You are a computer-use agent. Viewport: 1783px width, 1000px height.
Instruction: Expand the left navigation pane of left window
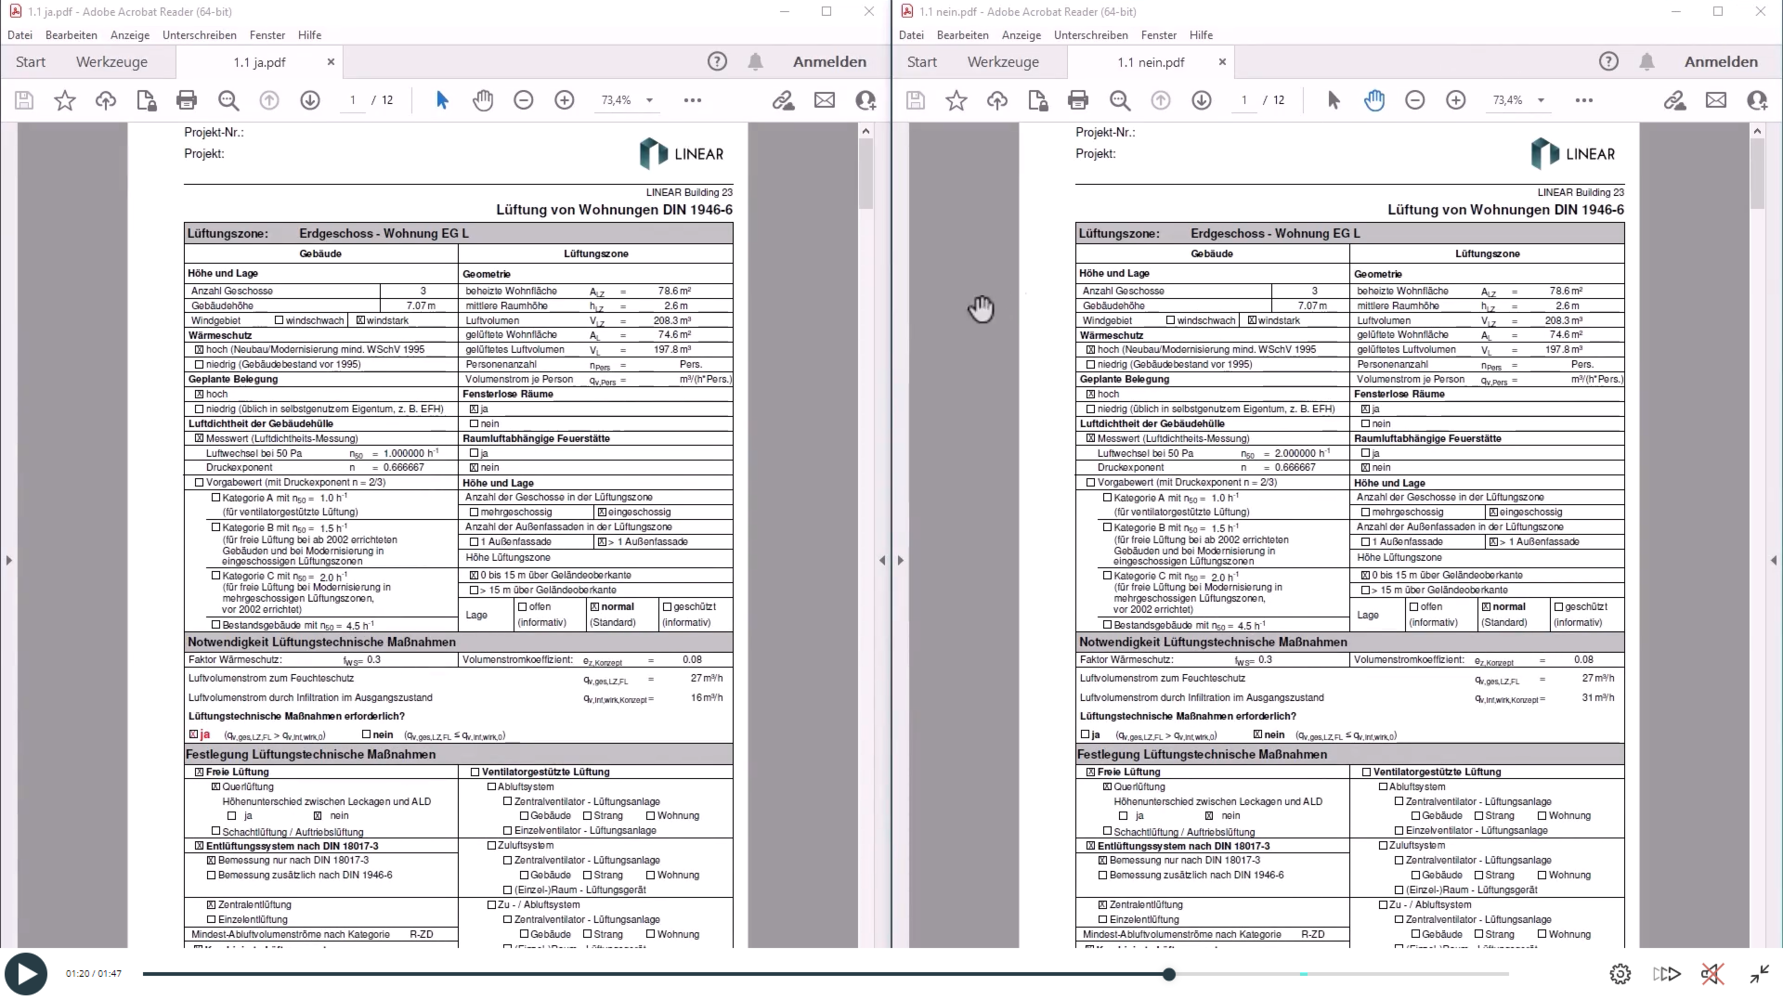coord(9,560)
